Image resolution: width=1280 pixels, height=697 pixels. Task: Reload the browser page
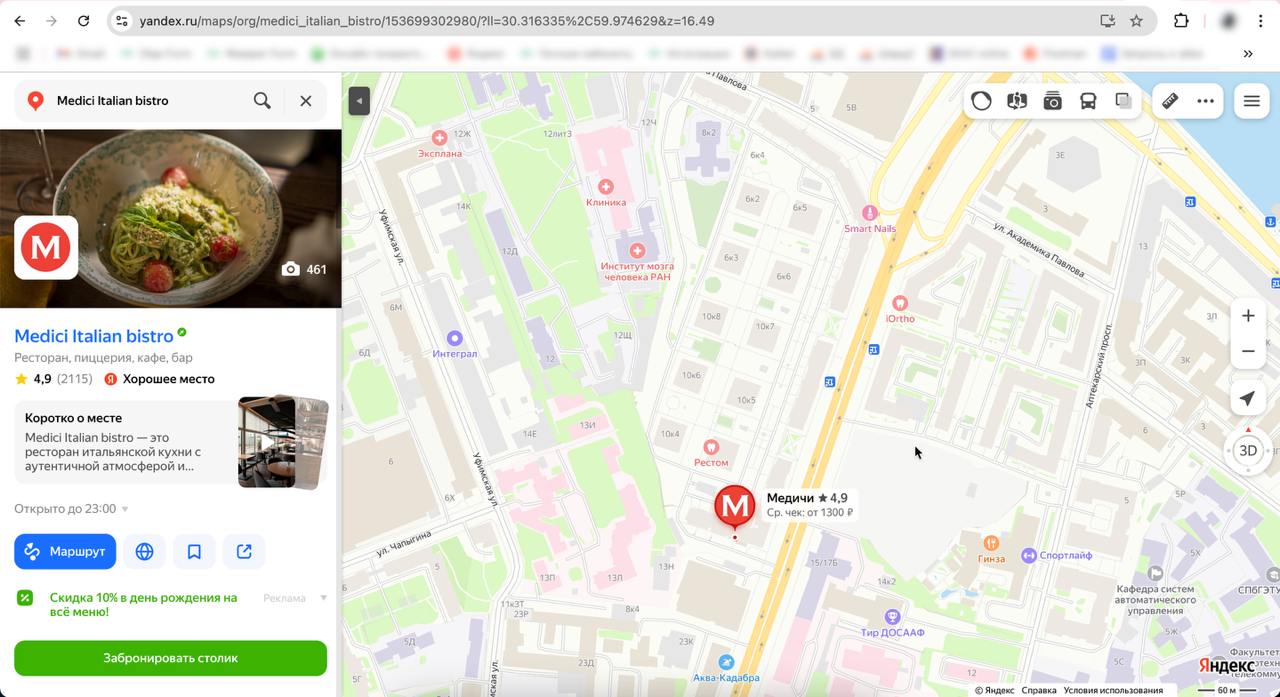pyautogui.click(x=84, y=21)
